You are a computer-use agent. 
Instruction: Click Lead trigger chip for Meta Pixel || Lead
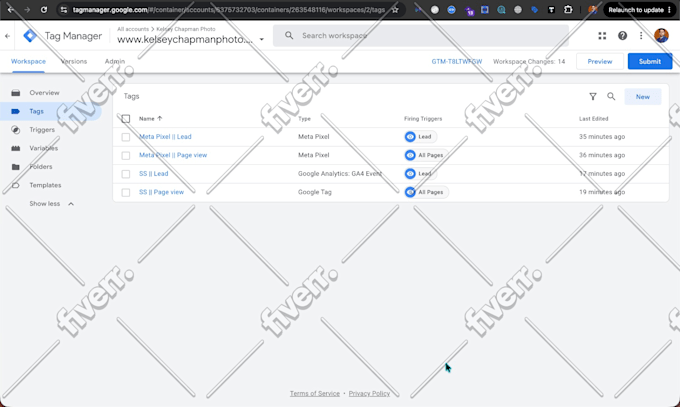420,137
